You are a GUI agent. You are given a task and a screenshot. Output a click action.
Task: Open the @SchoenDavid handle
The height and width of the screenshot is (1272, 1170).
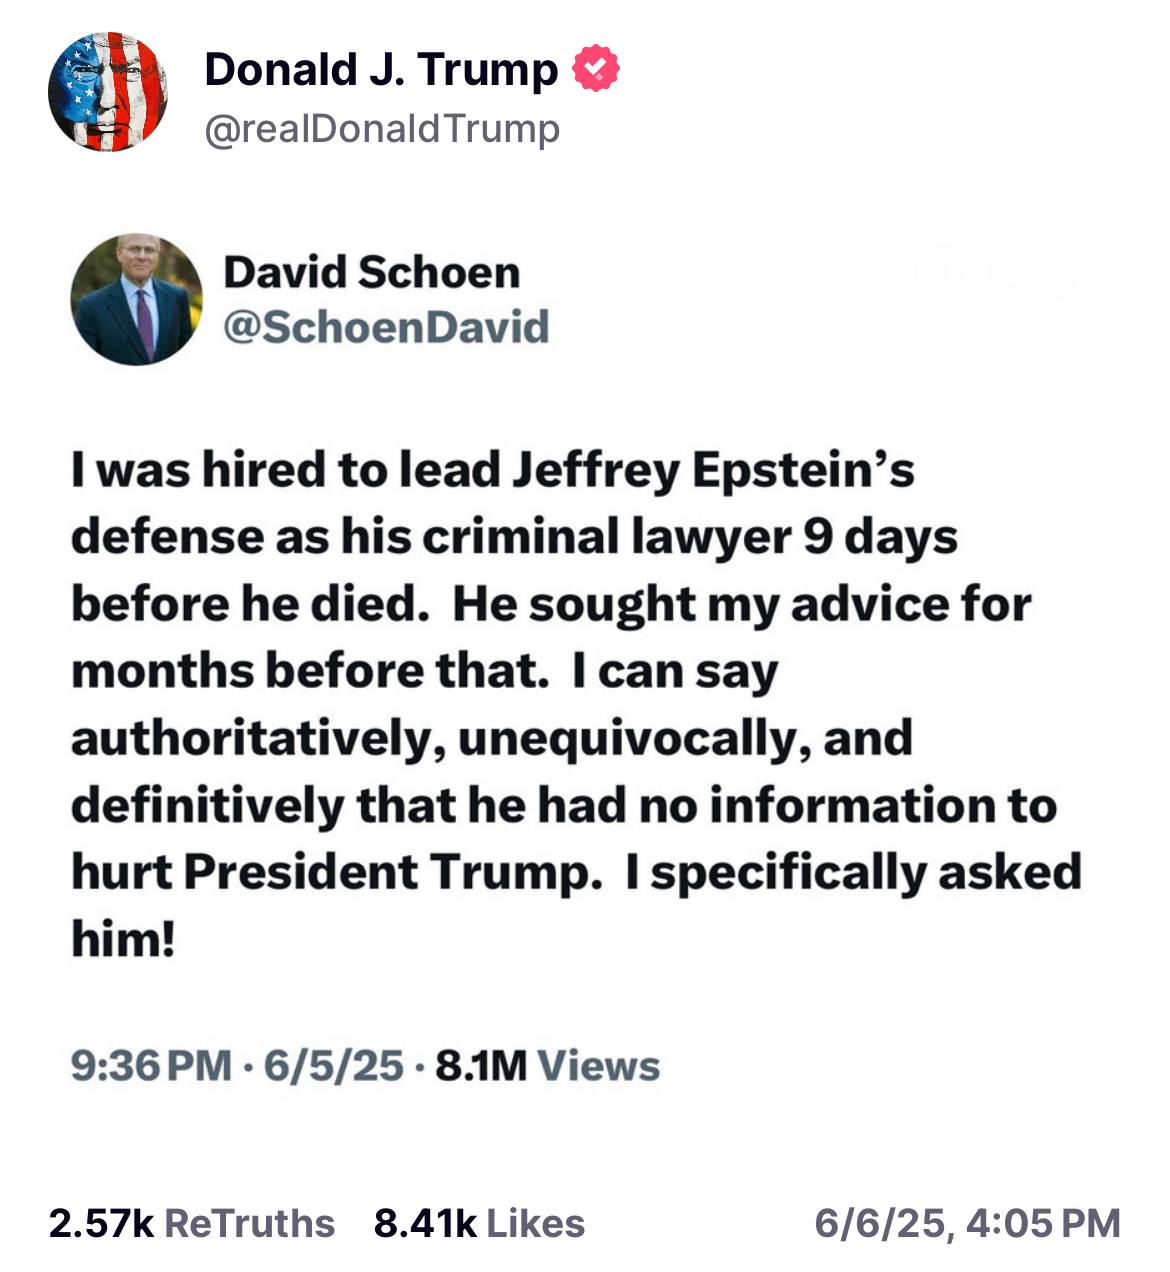(386, 327)
